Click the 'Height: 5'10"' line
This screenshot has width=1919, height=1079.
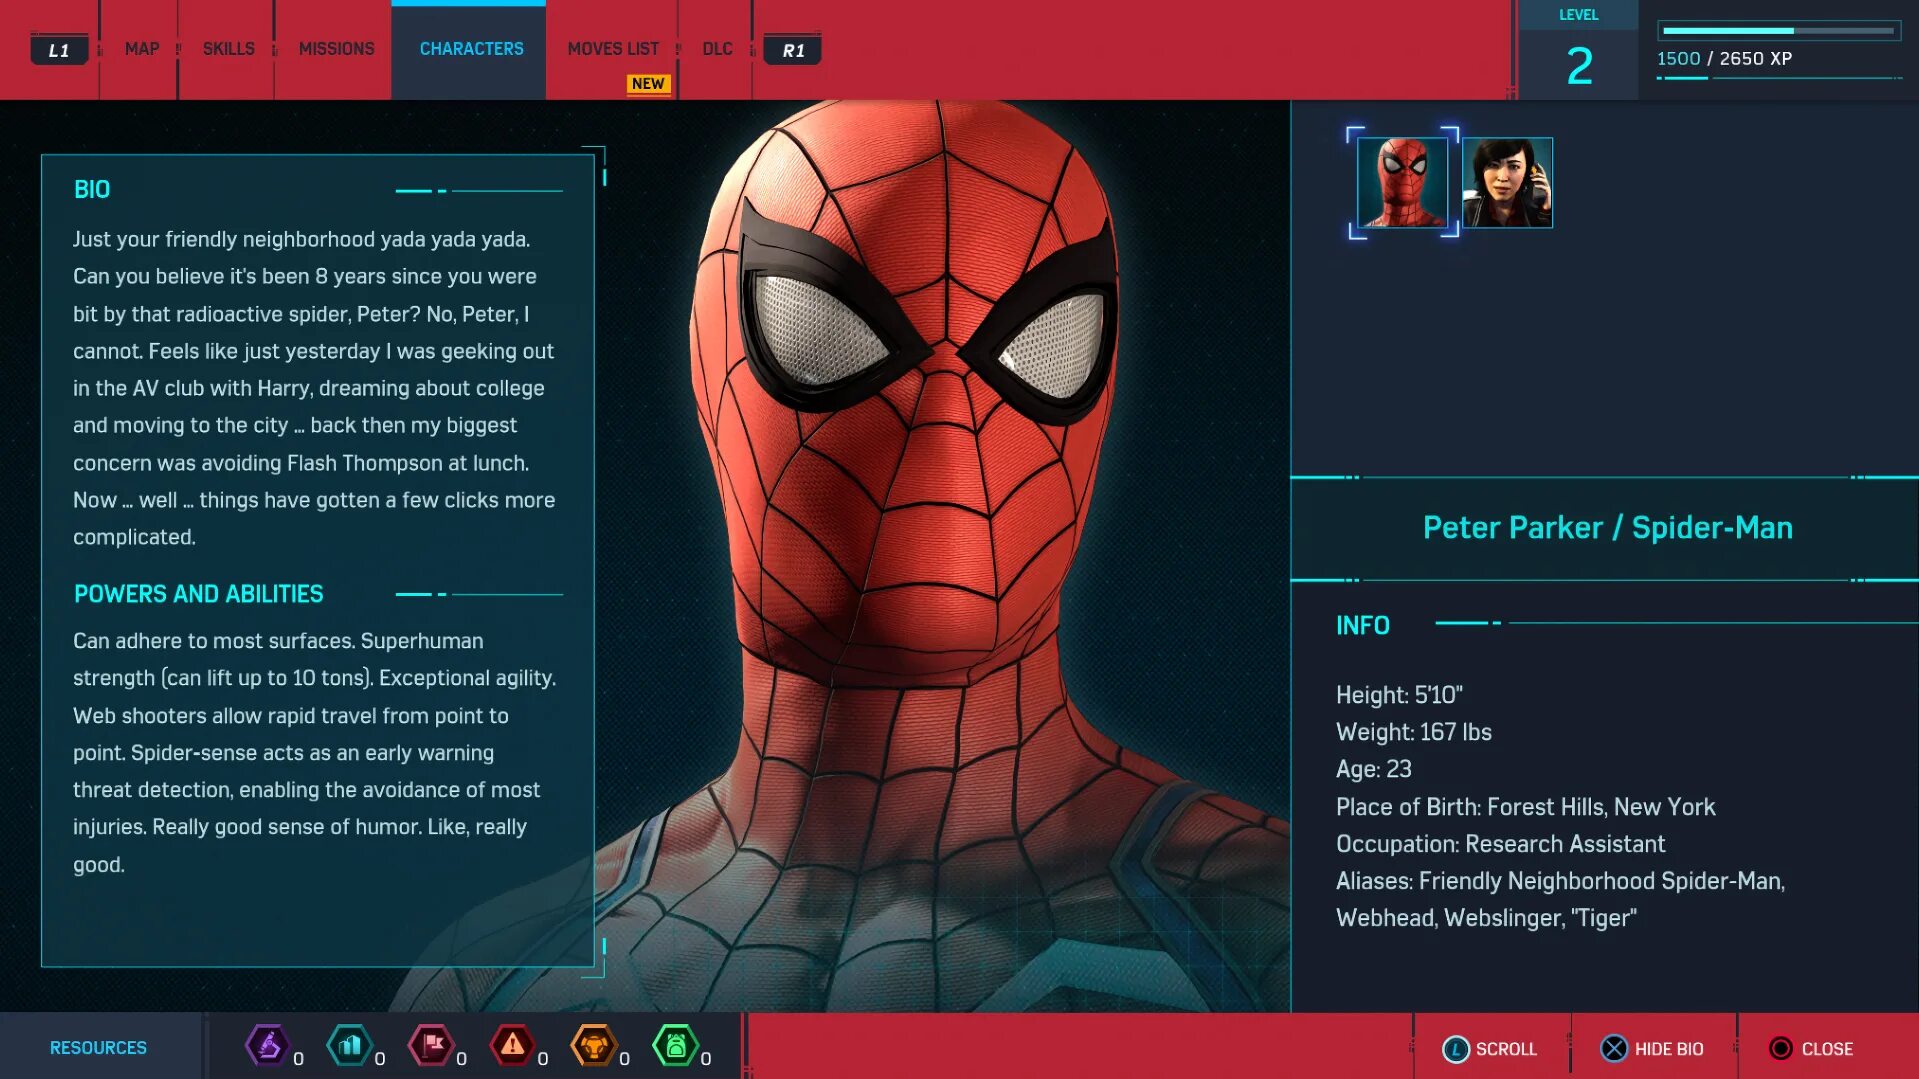(1399, 695)
